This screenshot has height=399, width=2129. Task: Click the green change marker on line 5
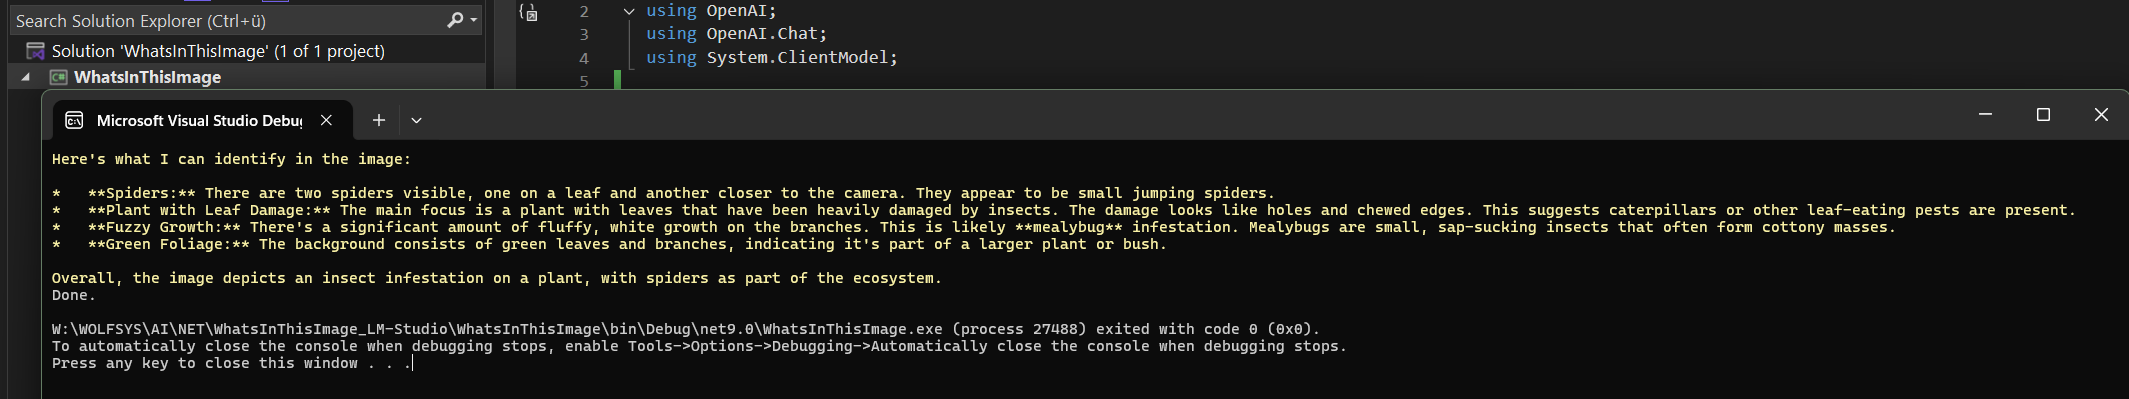tap(617, 79)
